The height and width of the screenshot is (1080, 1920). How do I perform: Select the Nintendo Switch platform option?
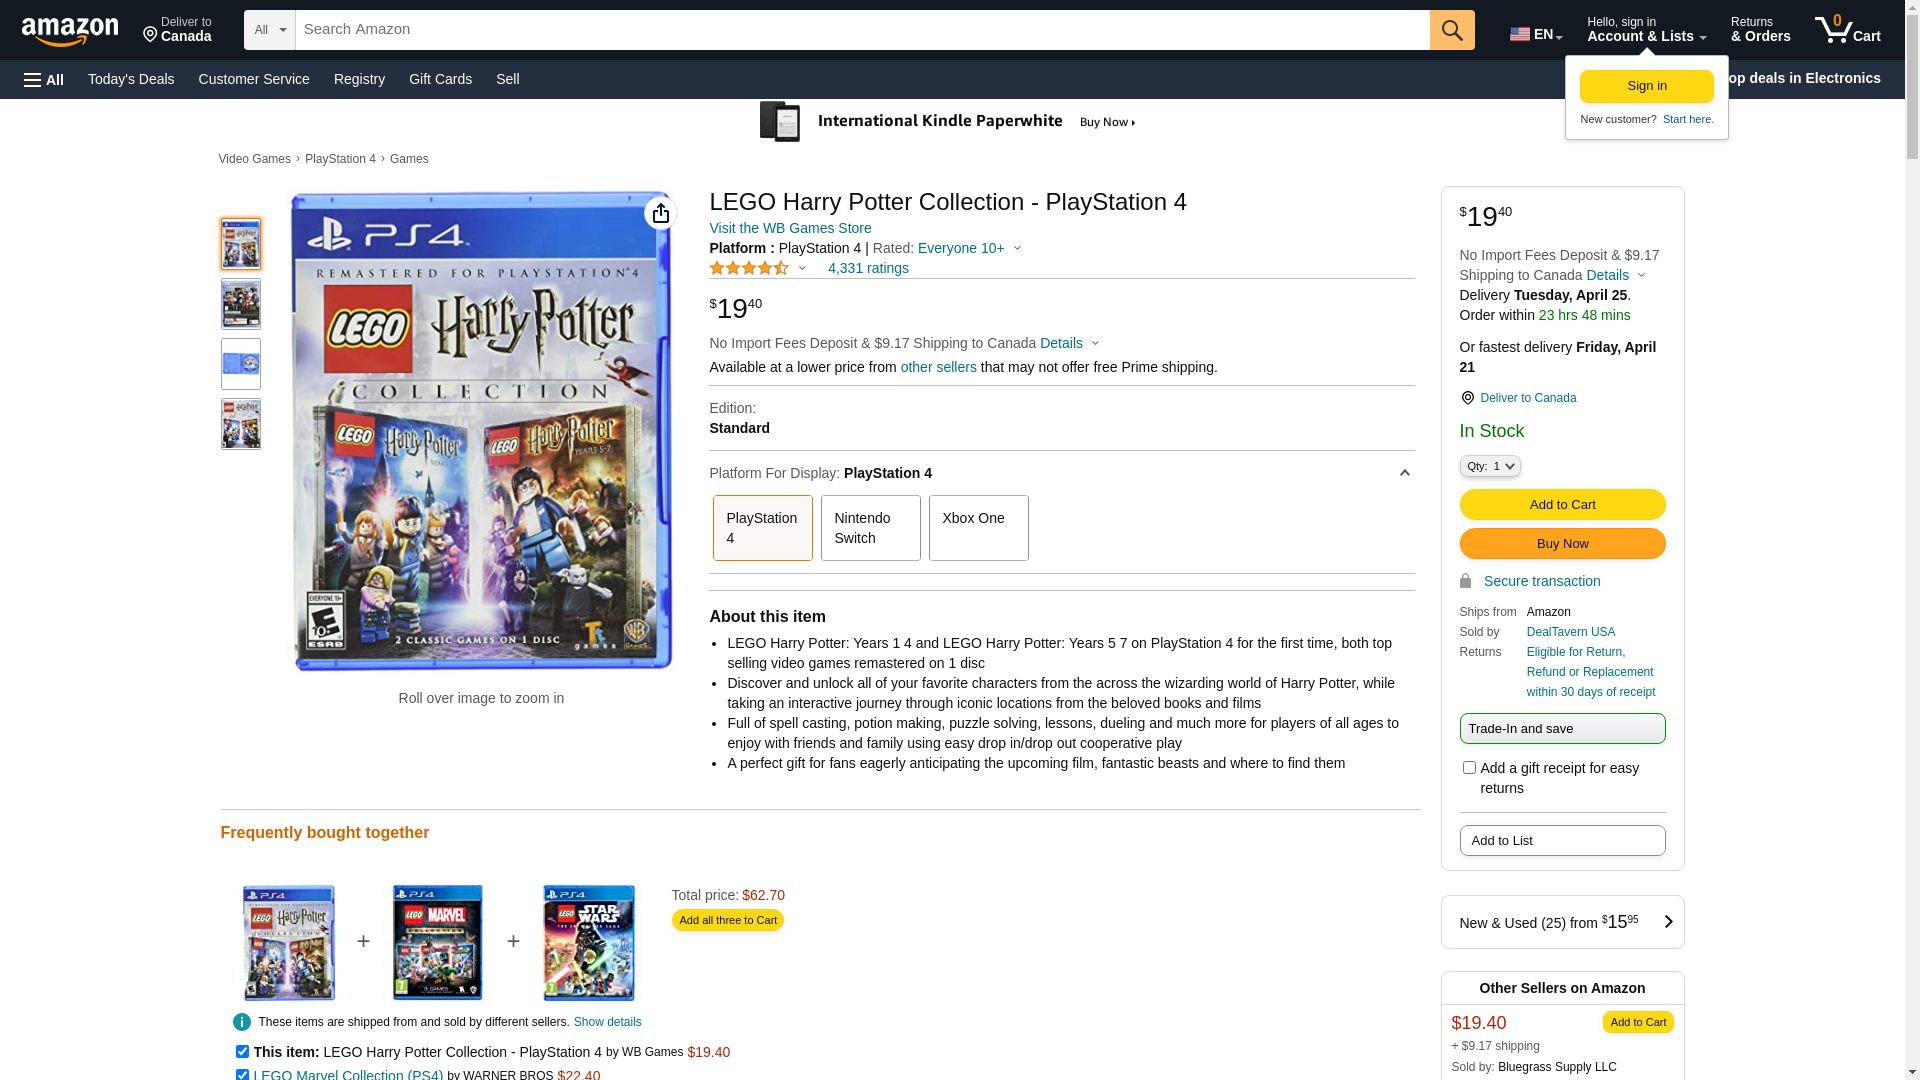pyautogui.click(x=870, y=528)
